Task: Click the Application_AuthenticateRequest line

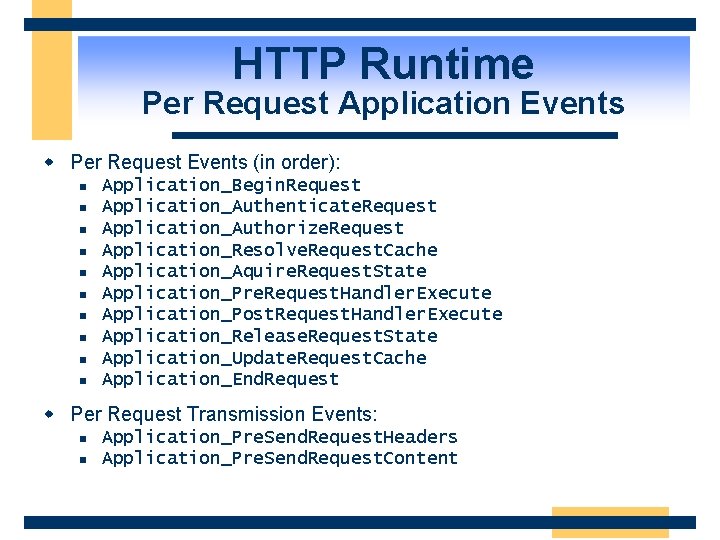Action: click(x=270, y=207)
